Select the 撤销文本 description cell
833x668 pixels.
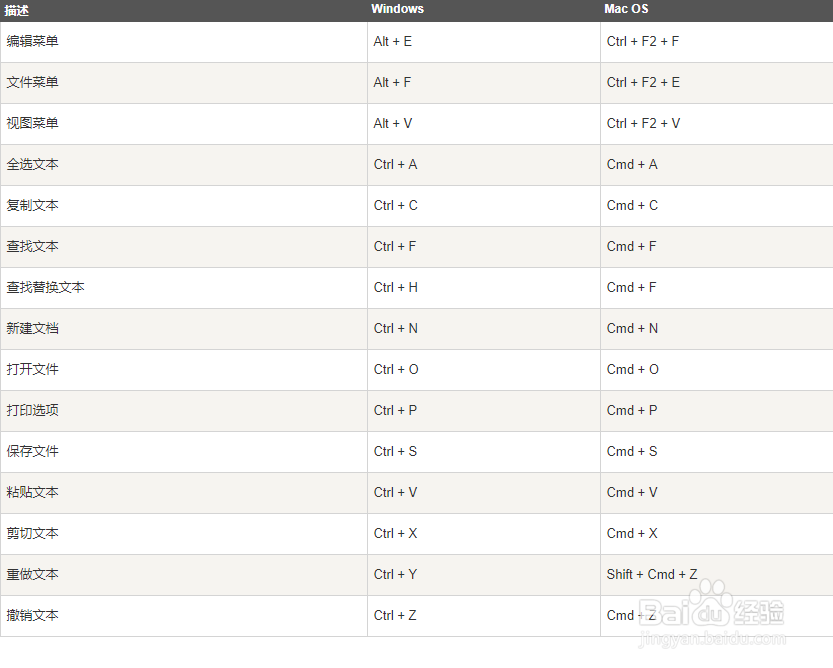33,616
